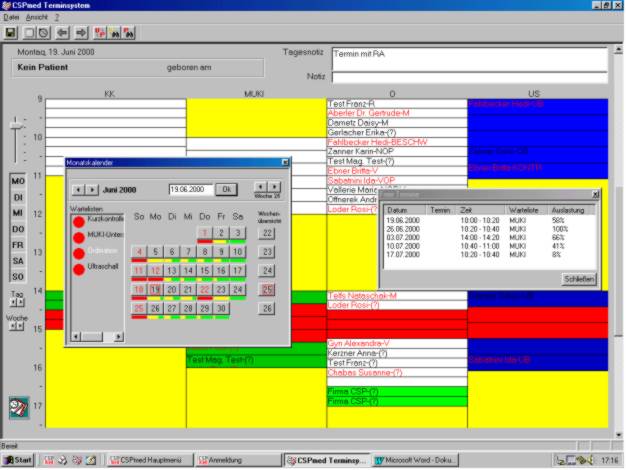The image size is (626, 470).
Task: Step forward one week under Woche
Action: (20, 326)
